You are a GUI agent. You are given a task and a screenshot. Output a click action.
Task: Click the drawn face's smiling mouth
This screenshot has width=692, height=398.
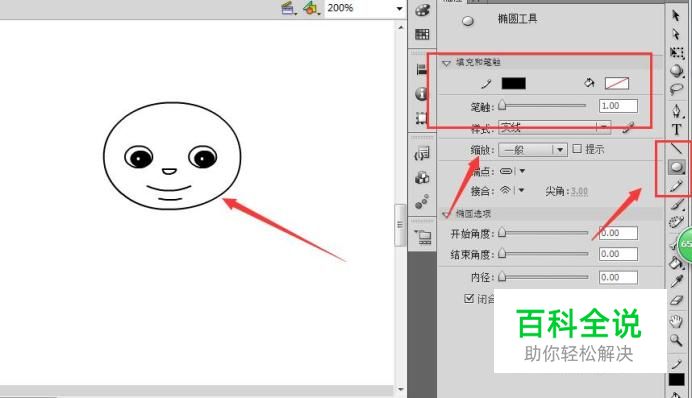pos(169,188)
